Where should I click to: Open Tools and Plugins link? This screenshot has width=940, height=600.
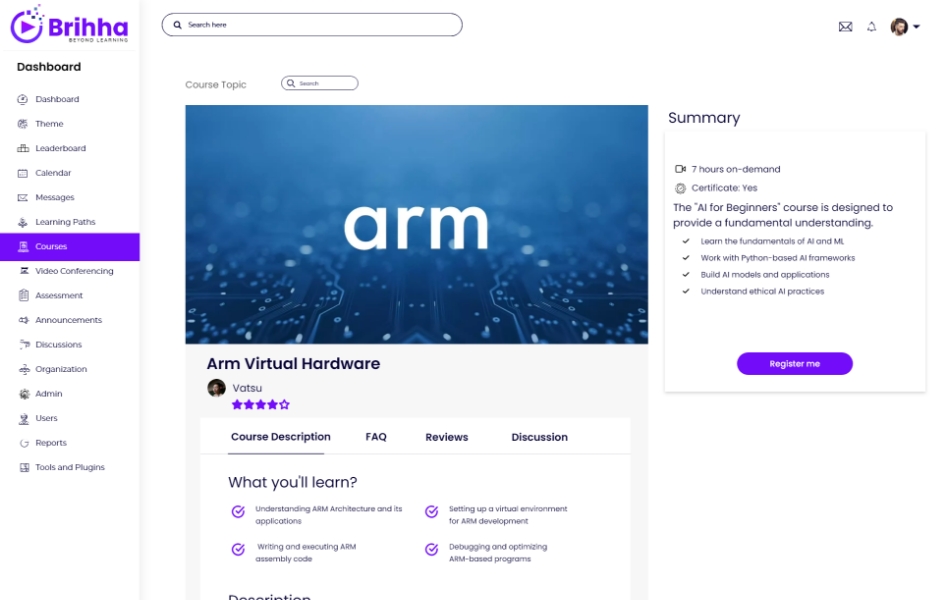point(70,467)
